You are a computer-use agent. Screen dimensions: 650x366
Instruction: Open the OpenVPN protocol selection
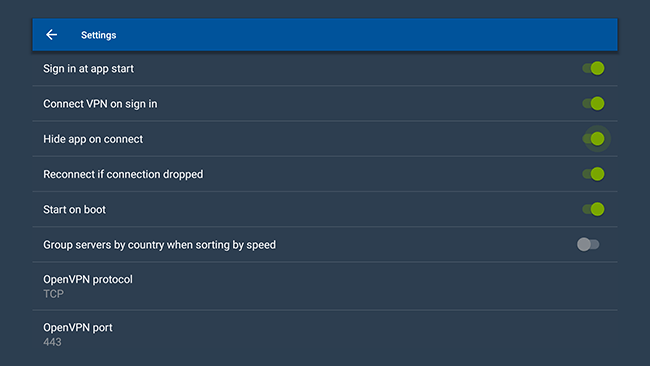pyautogui.click(x=325, y=286)
